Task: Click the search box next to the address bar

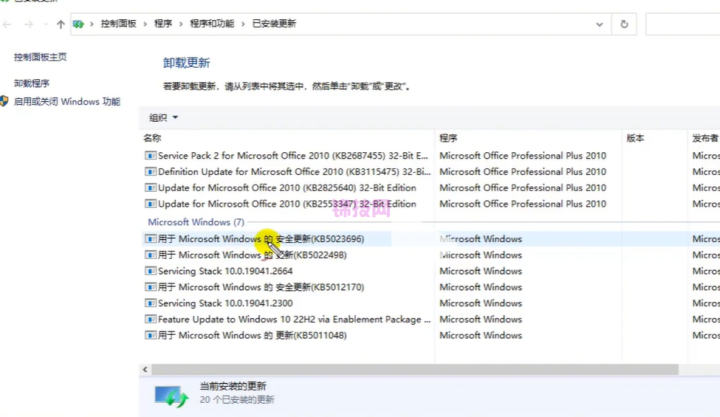Action: (683, 24)
